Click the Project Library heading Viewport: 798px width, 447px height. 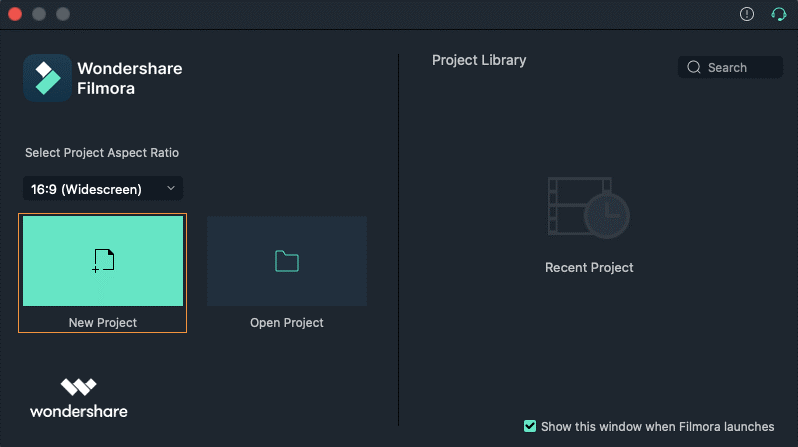(x=479, y=60)
